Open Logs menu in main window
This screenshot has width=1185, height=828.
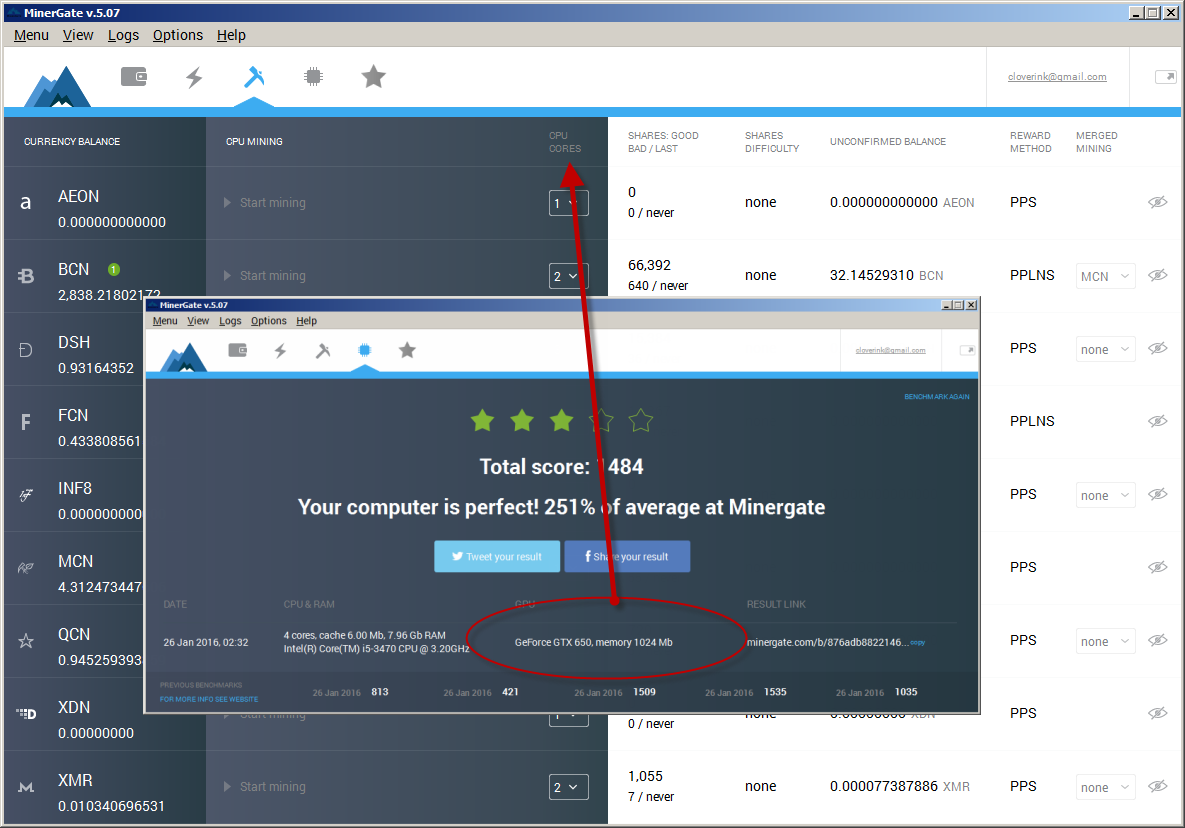click(123, 36)
